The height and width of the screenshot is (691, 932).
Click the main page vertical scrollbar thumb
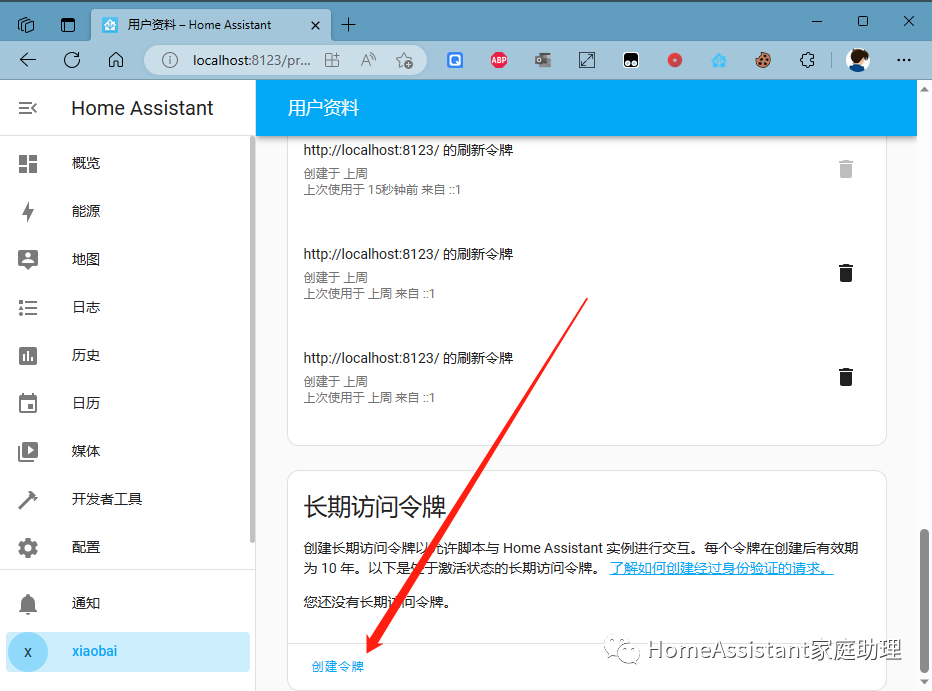tap(924, 600)
